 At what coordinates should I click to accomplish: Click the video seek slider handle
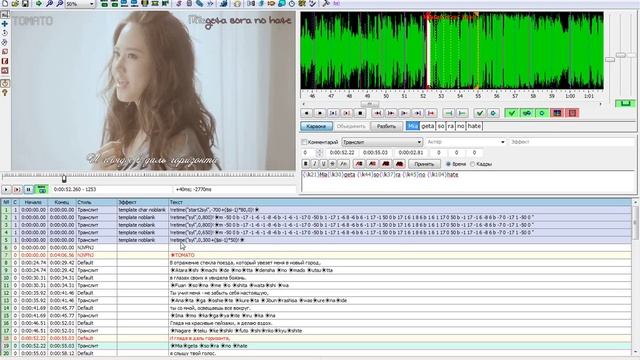point(64,178)
